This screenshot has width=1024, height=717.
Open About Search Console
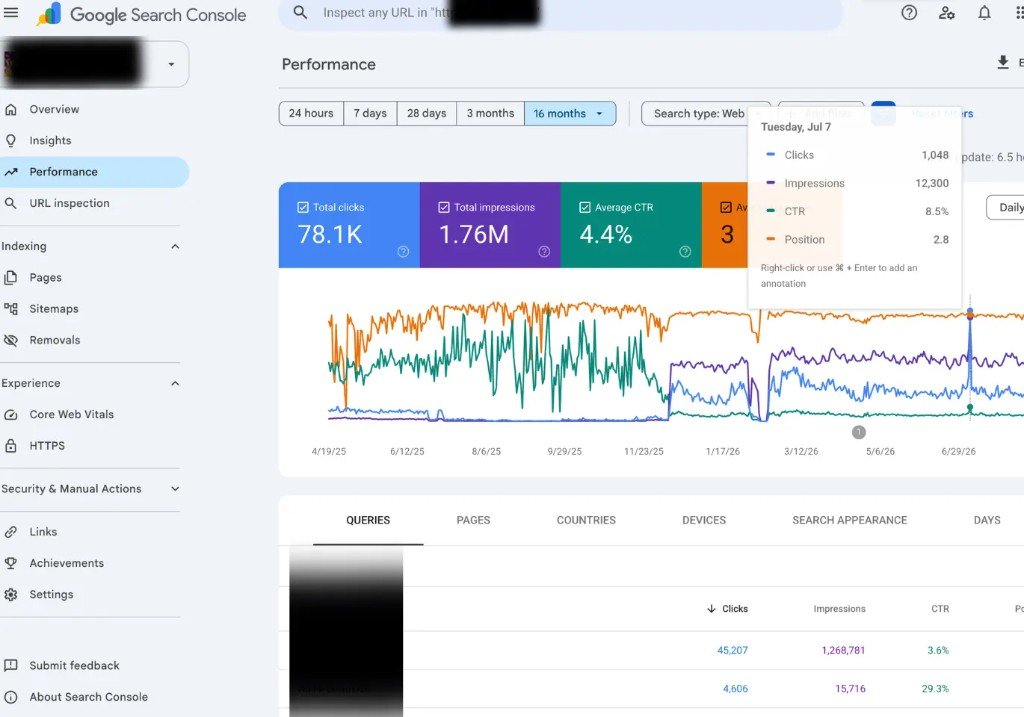pos(89,697)
